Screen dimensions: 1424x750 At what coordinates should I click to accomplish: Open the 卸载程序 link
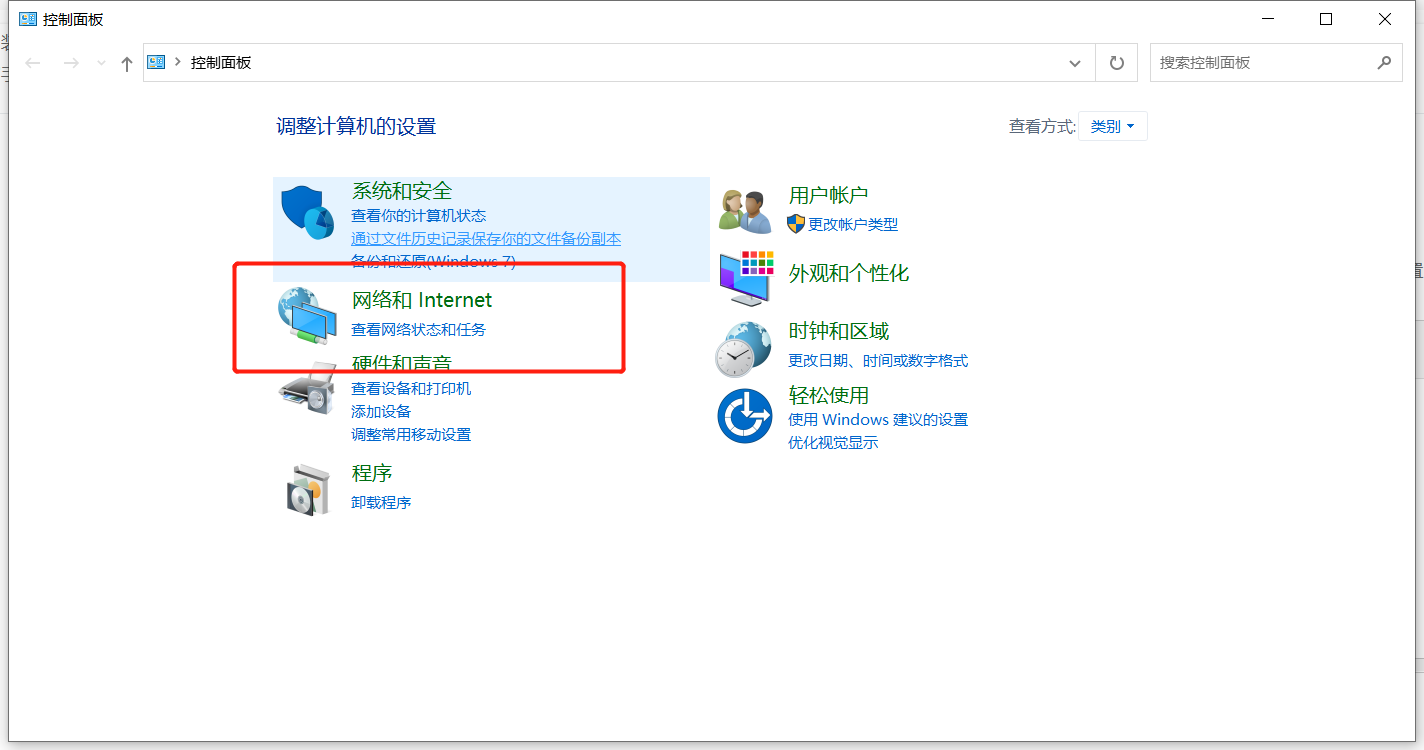381,502
